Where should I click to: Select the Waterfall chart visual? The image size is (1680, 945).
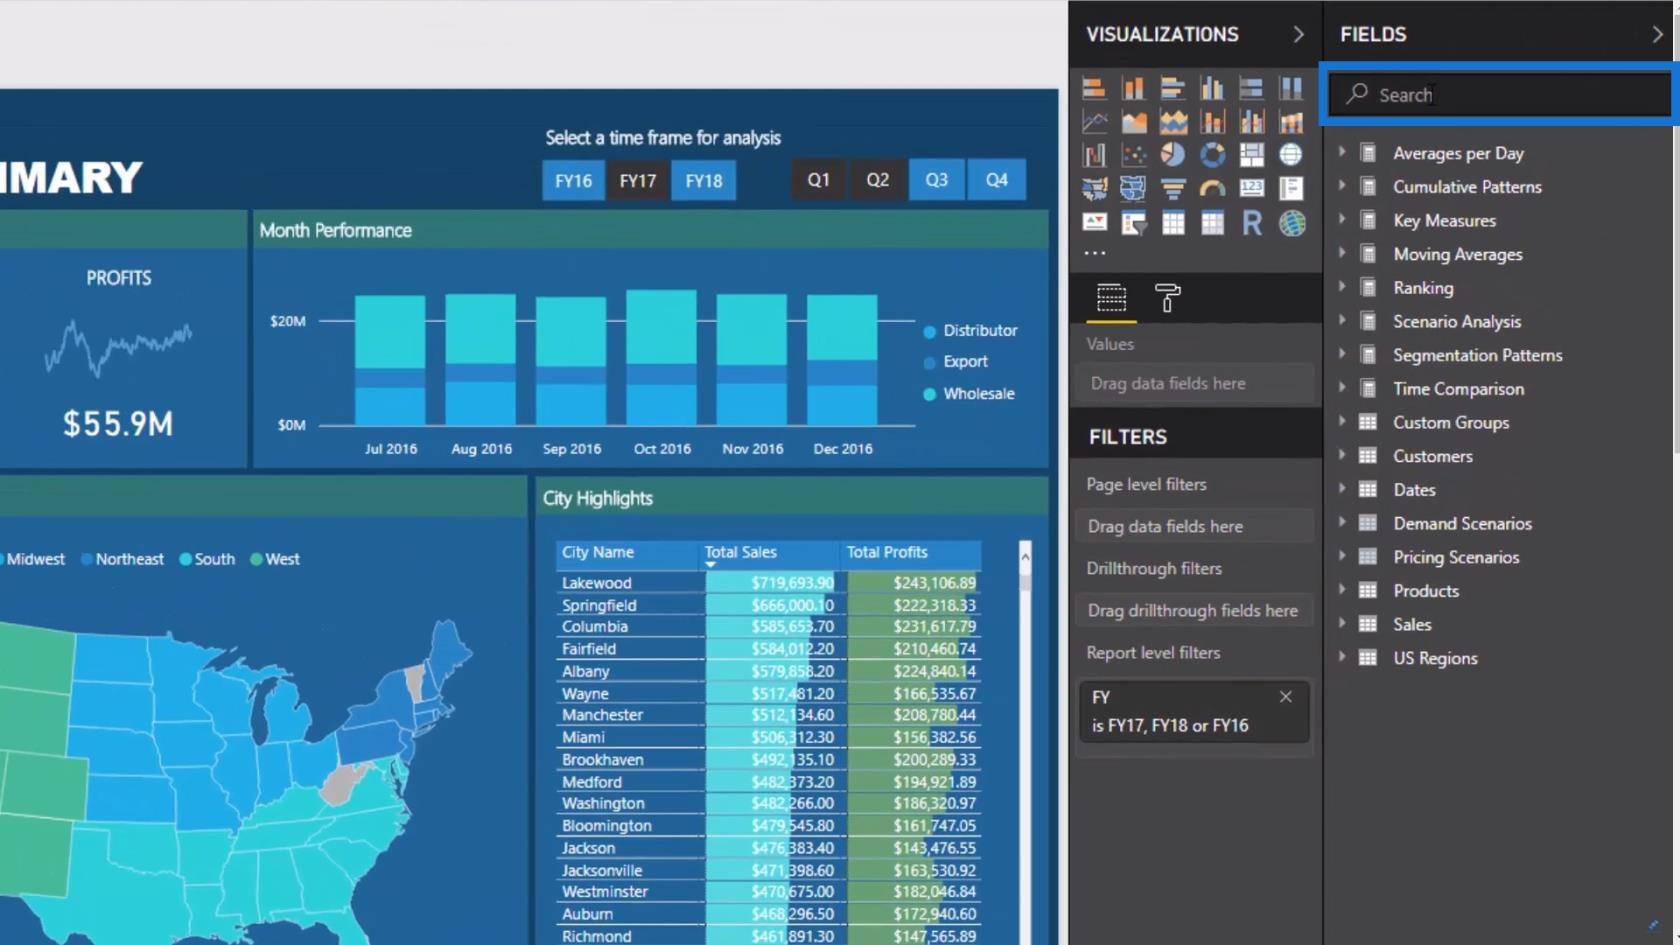click(x=1094, y=155)
